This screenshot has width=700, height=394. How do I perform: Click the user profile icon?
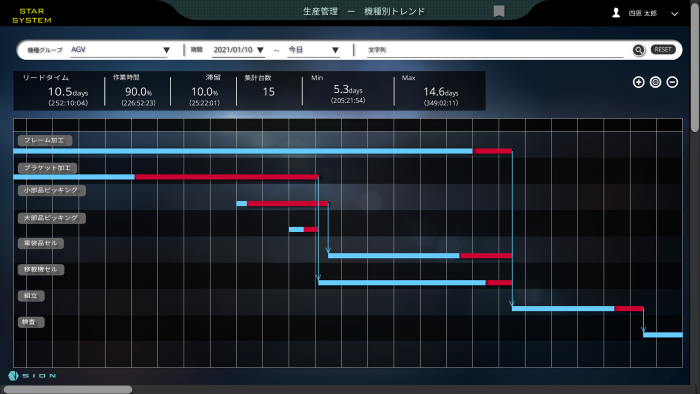[616, 13]
